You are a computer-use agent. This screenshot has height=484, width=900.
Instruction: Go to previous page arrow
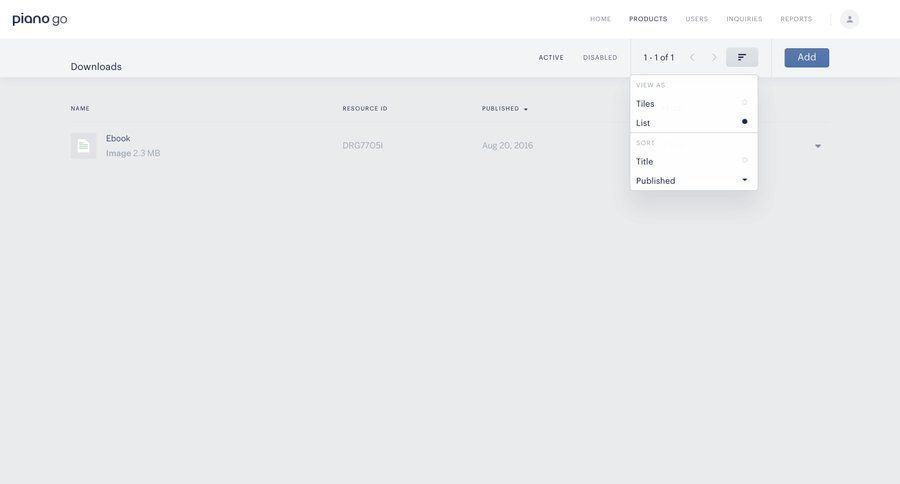[692, 57]
